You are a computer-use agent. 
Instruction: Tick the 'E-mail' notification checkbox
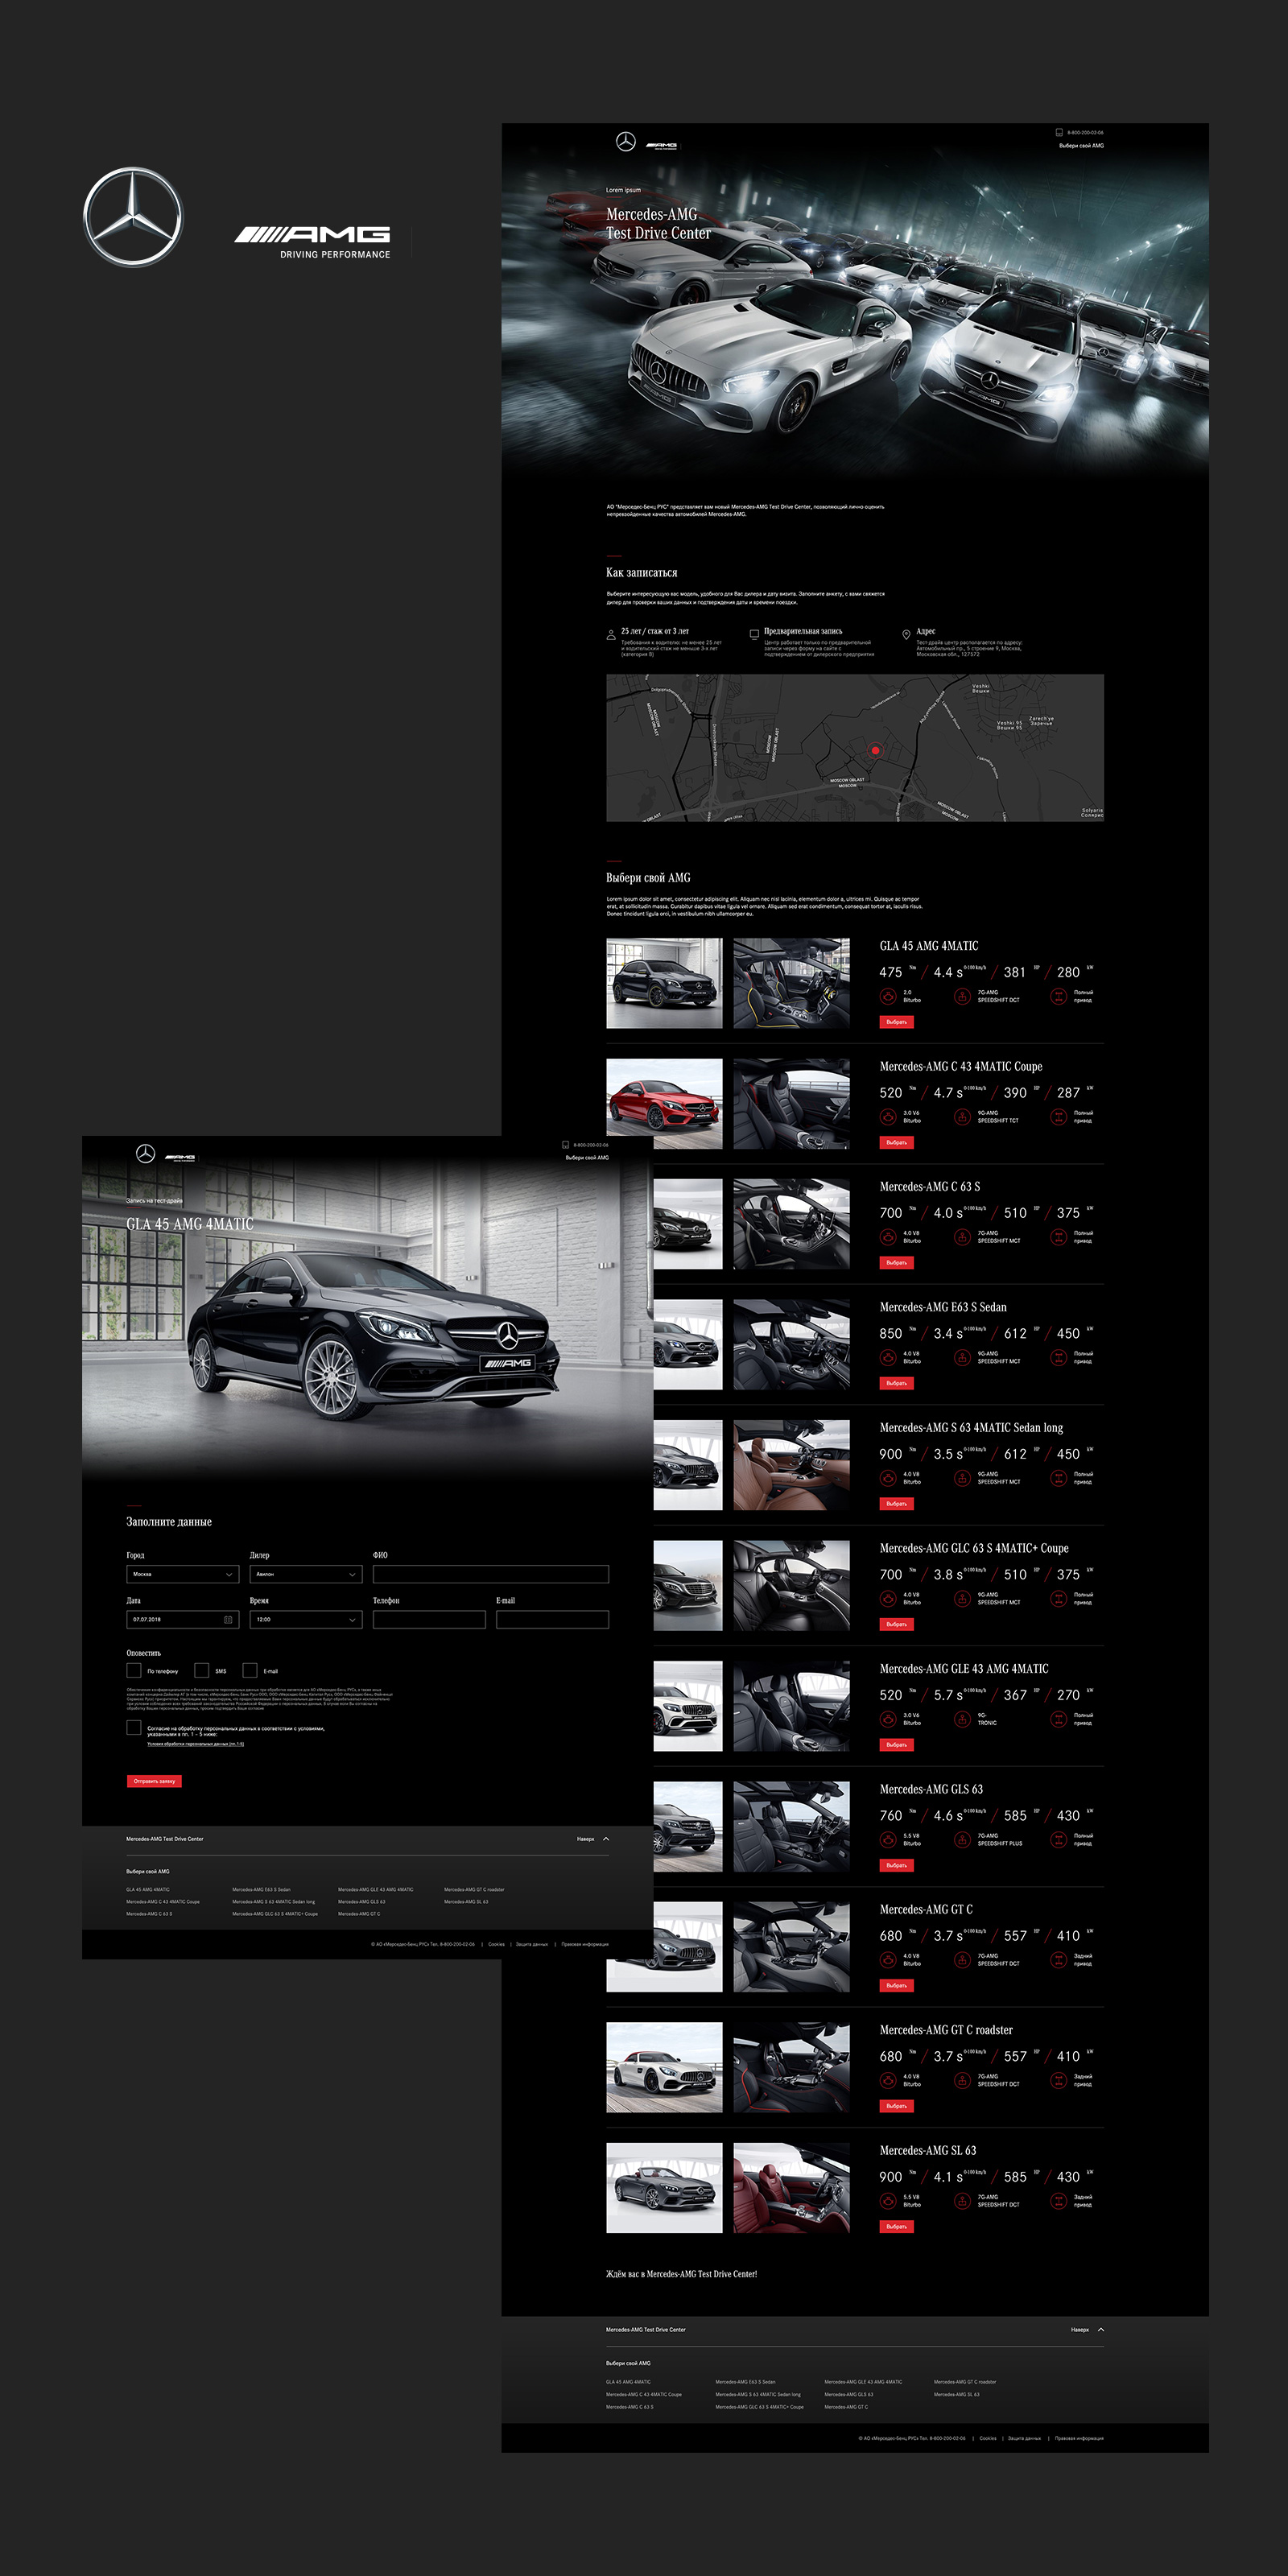(250, 1670)
